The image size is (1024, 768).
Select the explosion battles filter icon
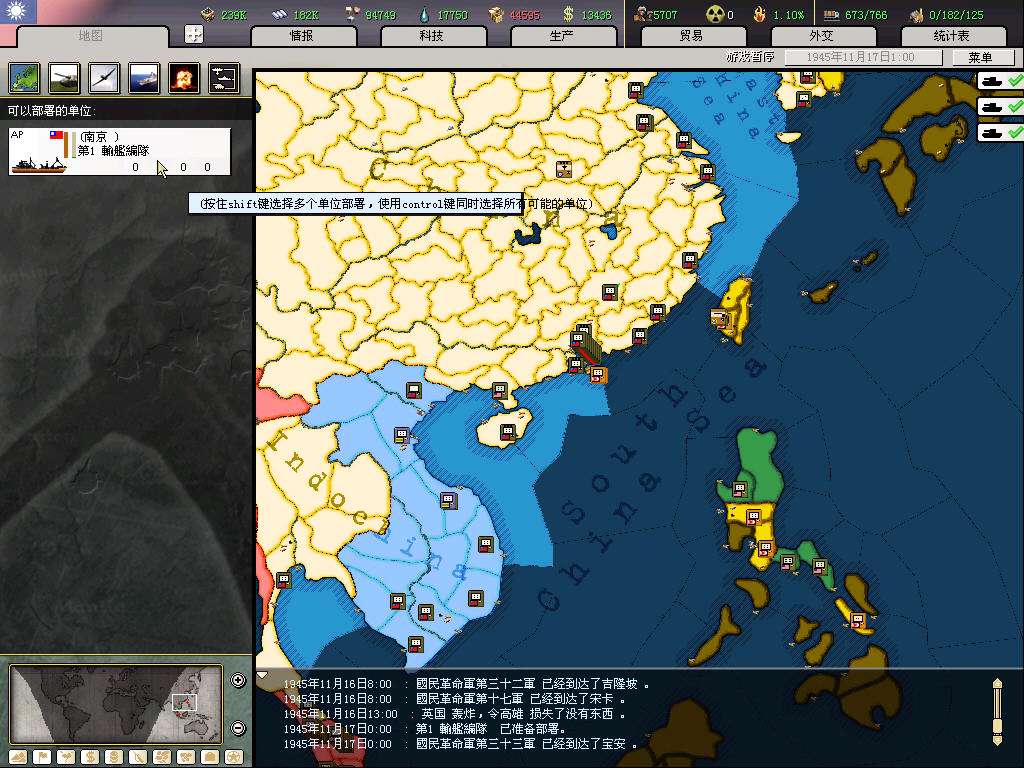coord(184,78)
